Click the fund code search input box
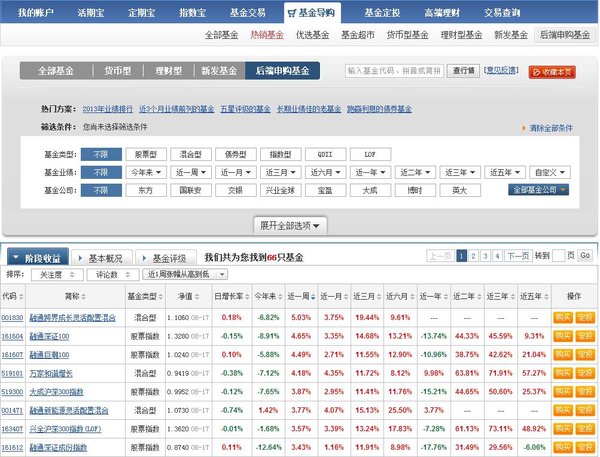This screenshot has width=600, height=457. pos(394,71)
